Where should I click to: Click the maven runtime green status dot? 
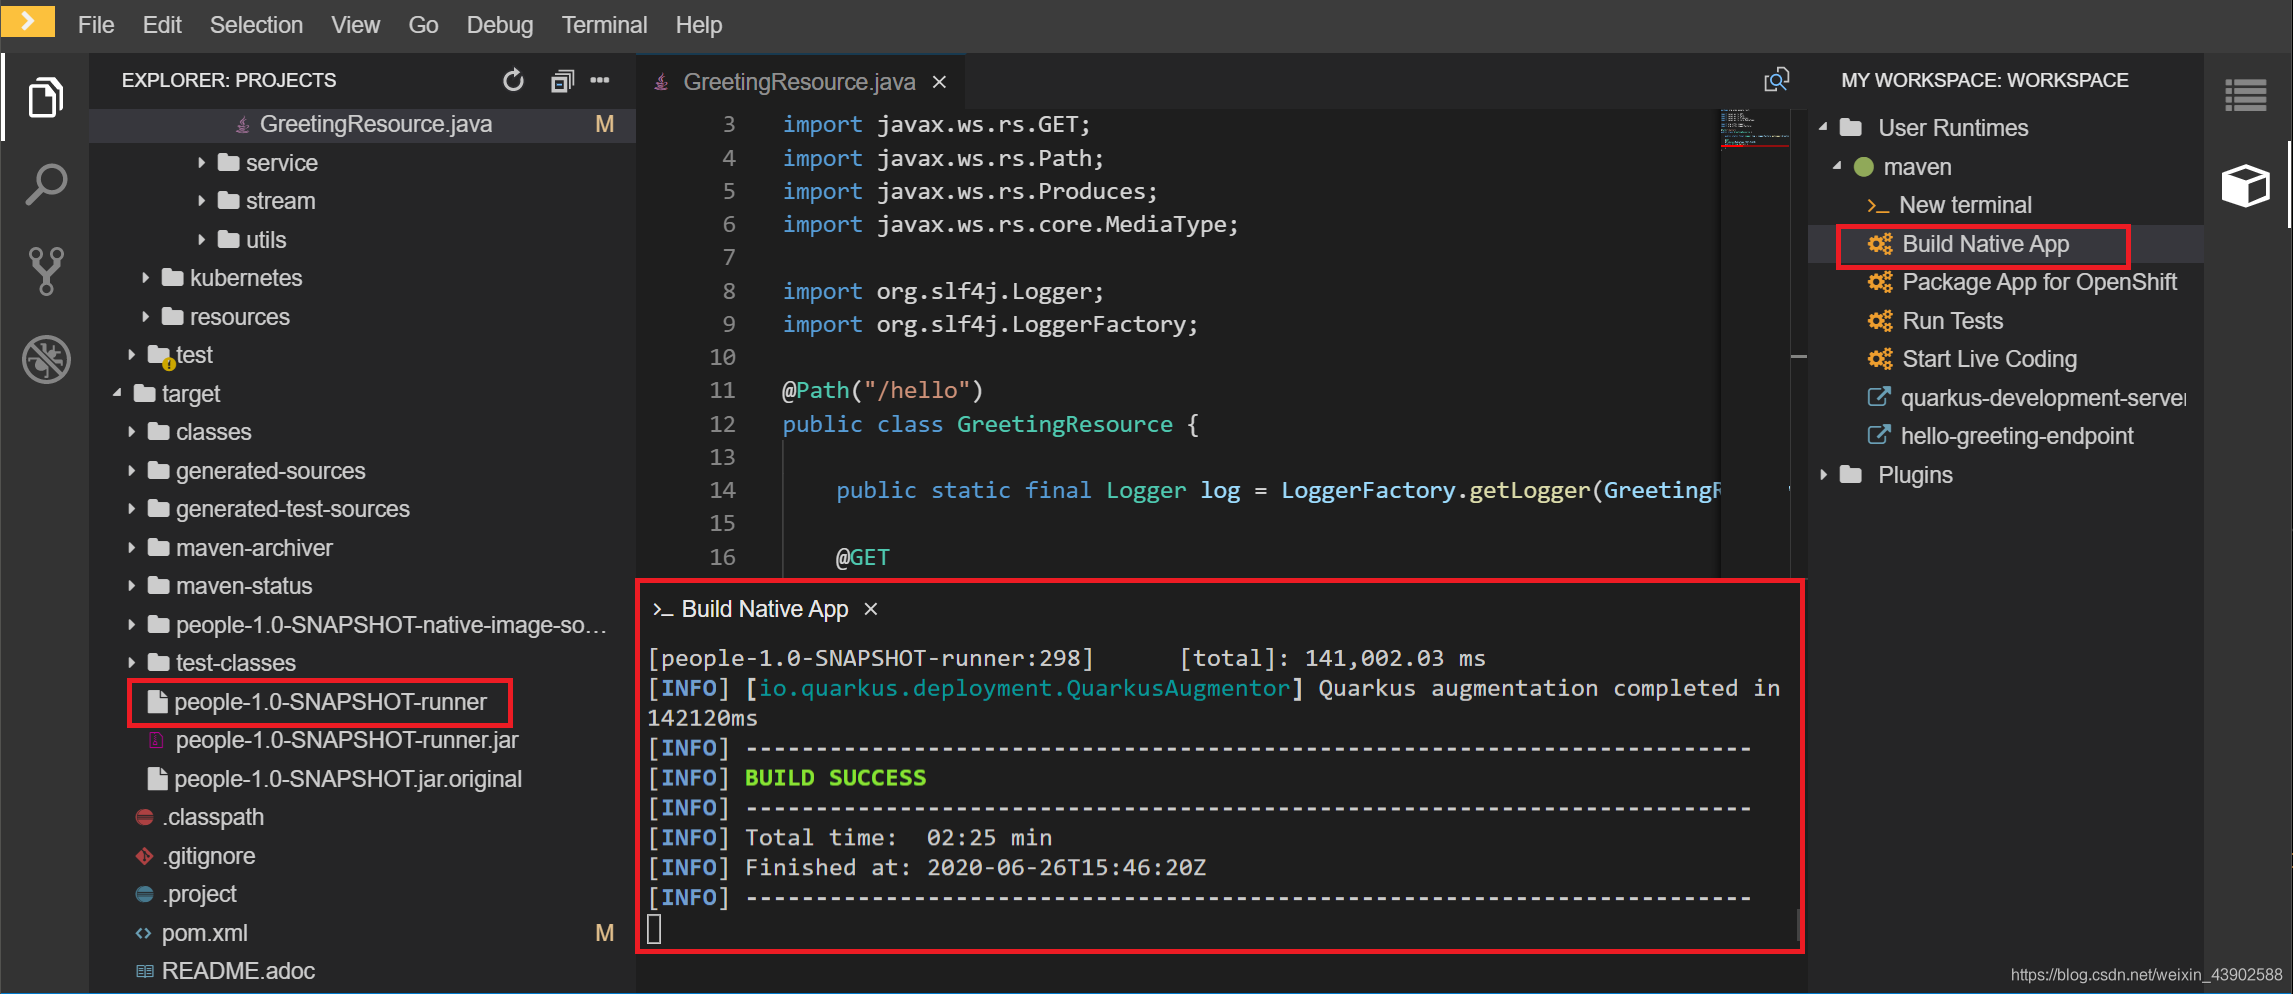[1864, 167]
